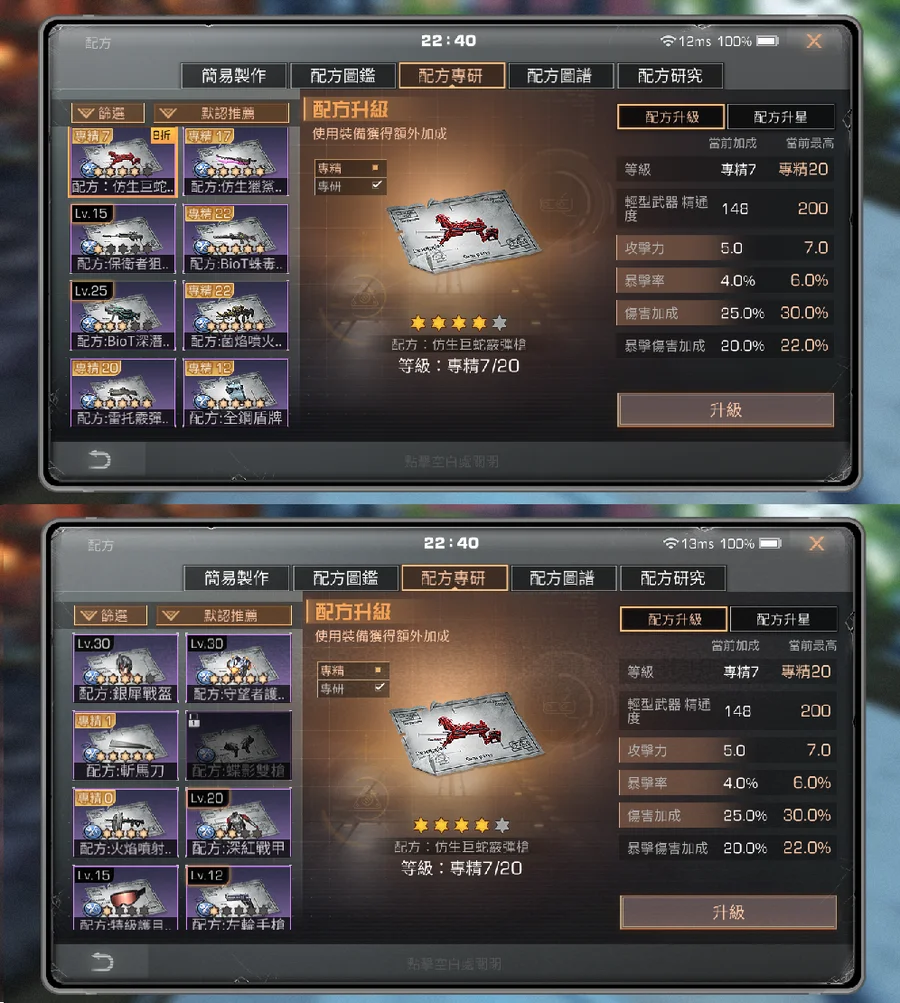
Task: Open the BioT深潛 Lv.25 recipe
Action: pyautogui.click(x=122, y=316)
